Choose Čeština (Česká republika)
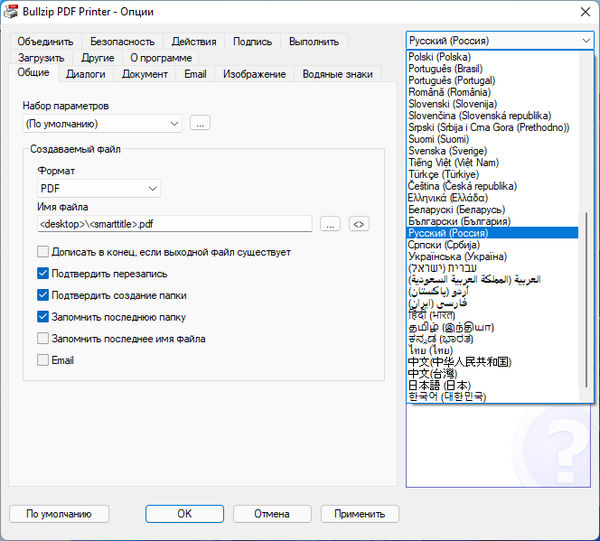The height and width of the screenshot is (541, 600). point(492,186)
